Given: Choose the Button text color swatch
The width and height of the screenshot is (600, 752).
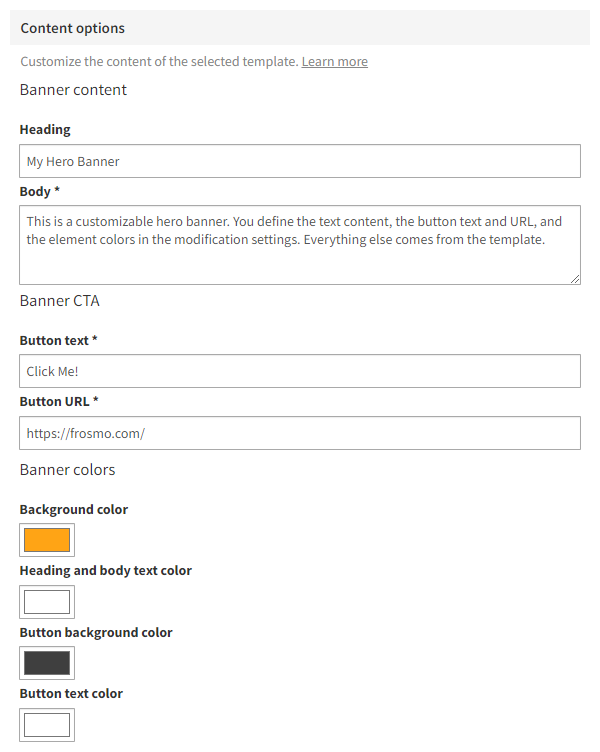Looking at the screenshot, I should 47,724.
